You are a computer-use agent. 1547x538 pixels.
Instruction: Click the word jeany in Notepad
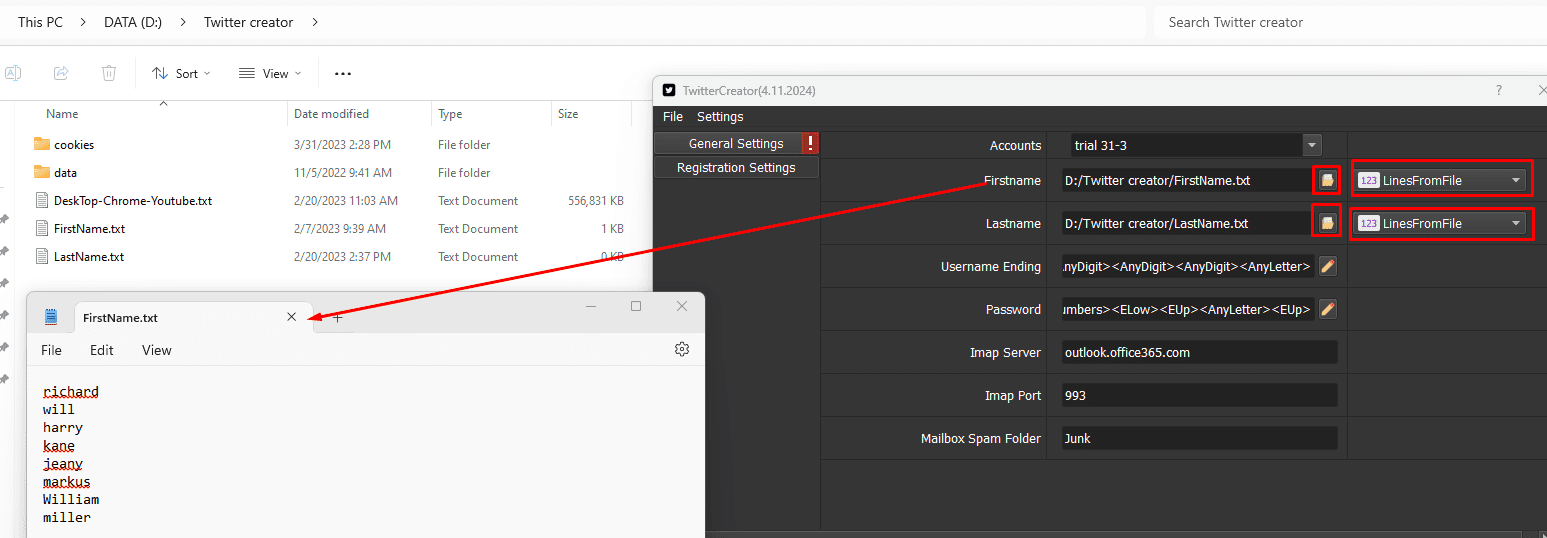[x=63, y=463]
